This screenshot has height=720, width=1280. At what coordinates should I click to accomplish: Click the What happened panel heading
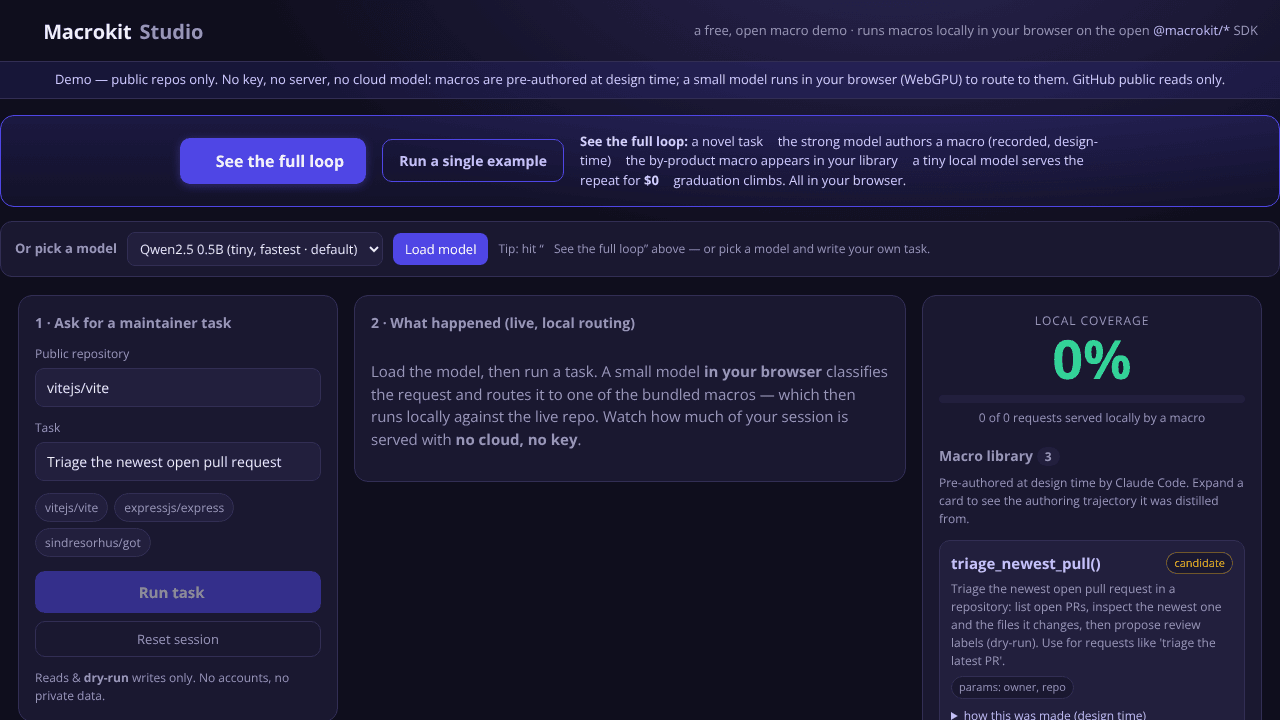coord(503,323)
